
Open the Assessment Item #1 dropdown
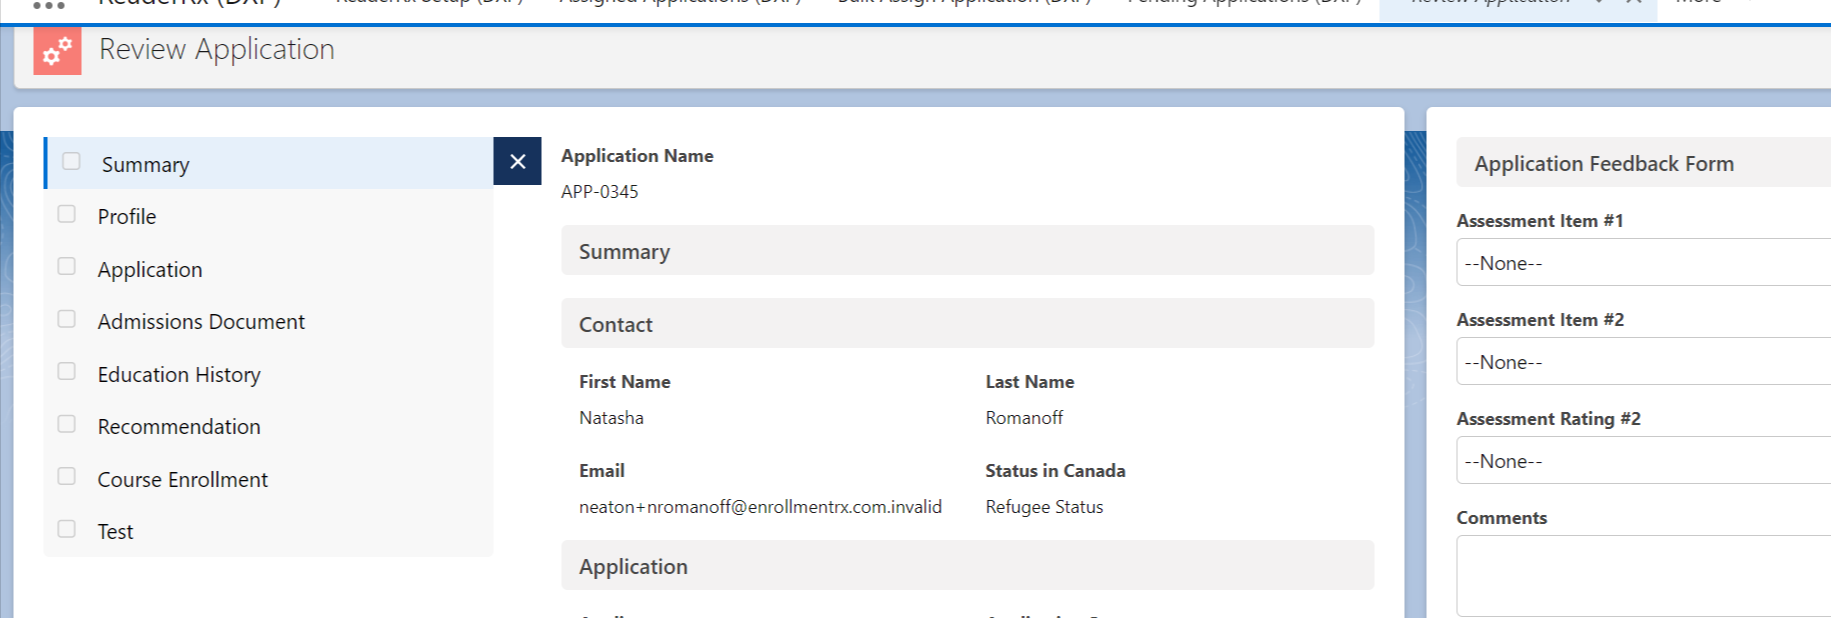coord(1642,263)
